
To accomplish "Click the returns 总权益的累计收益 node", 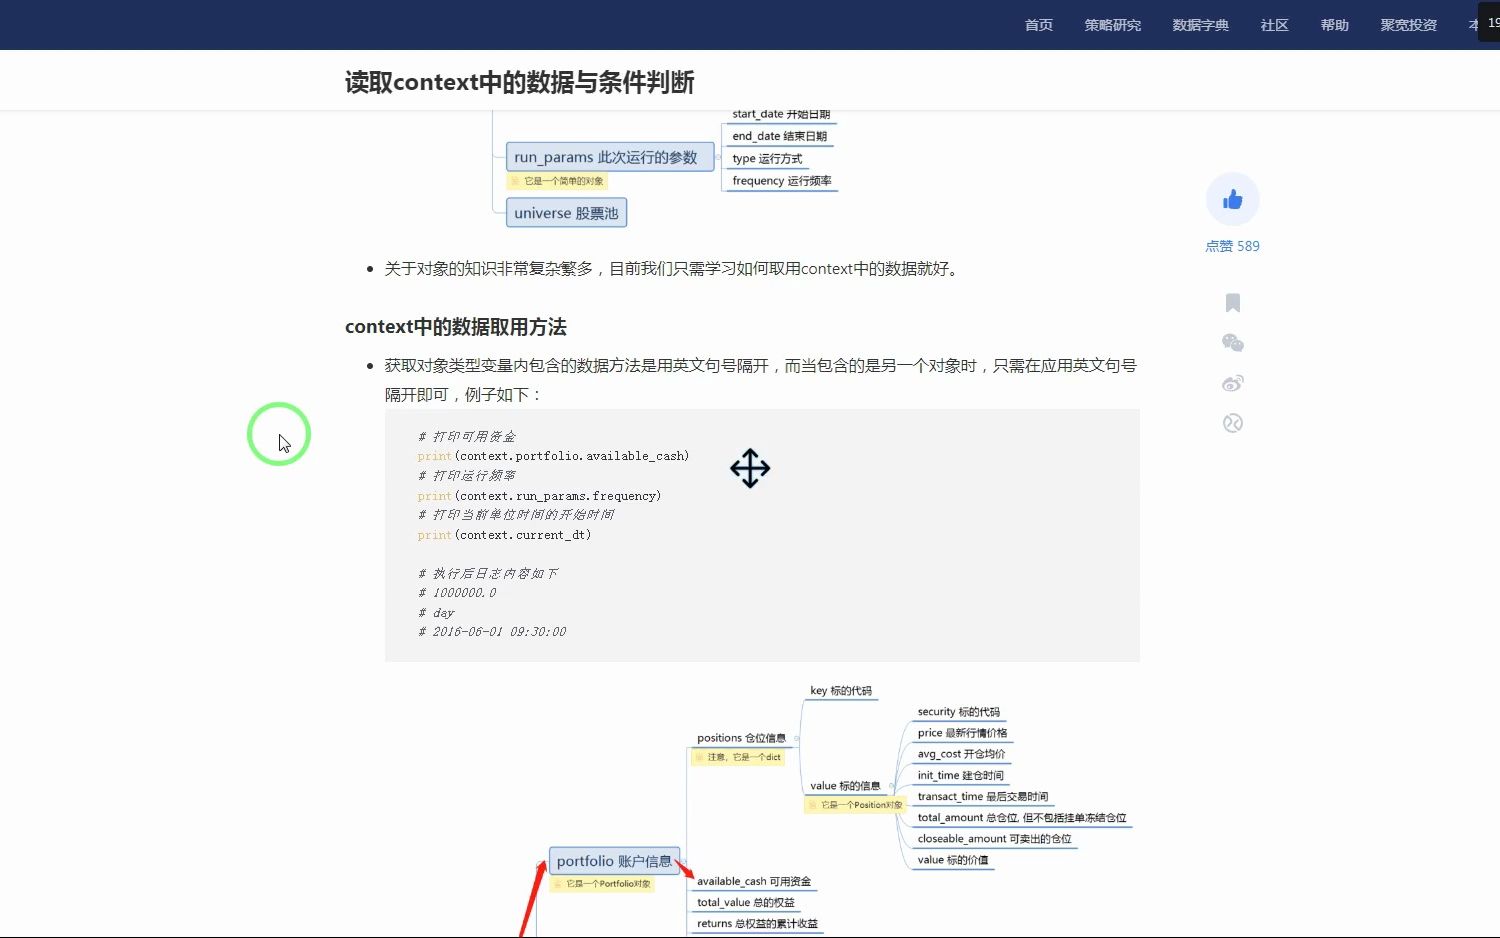I will (757, 924).
